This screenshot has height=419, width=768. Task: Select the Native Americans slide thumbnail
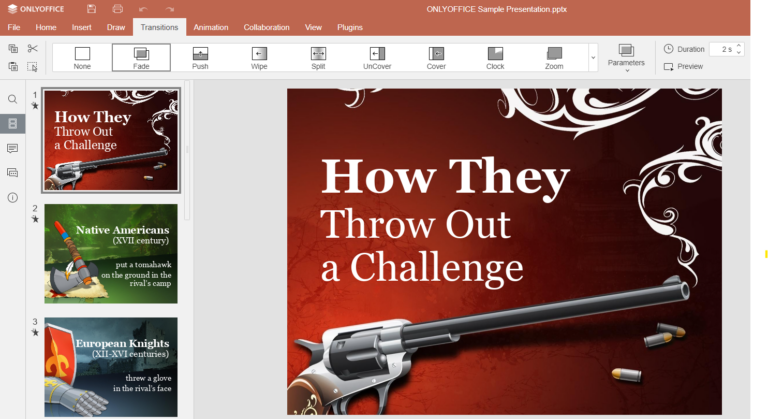click(110, 254)
